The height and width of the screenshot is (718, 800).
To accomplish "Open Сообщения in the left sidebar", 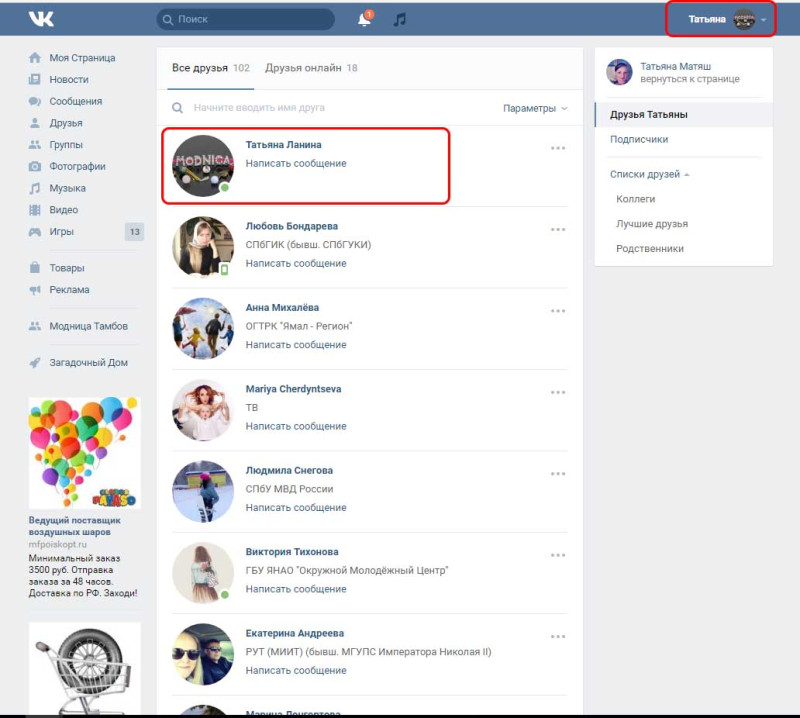I will 76,101.
